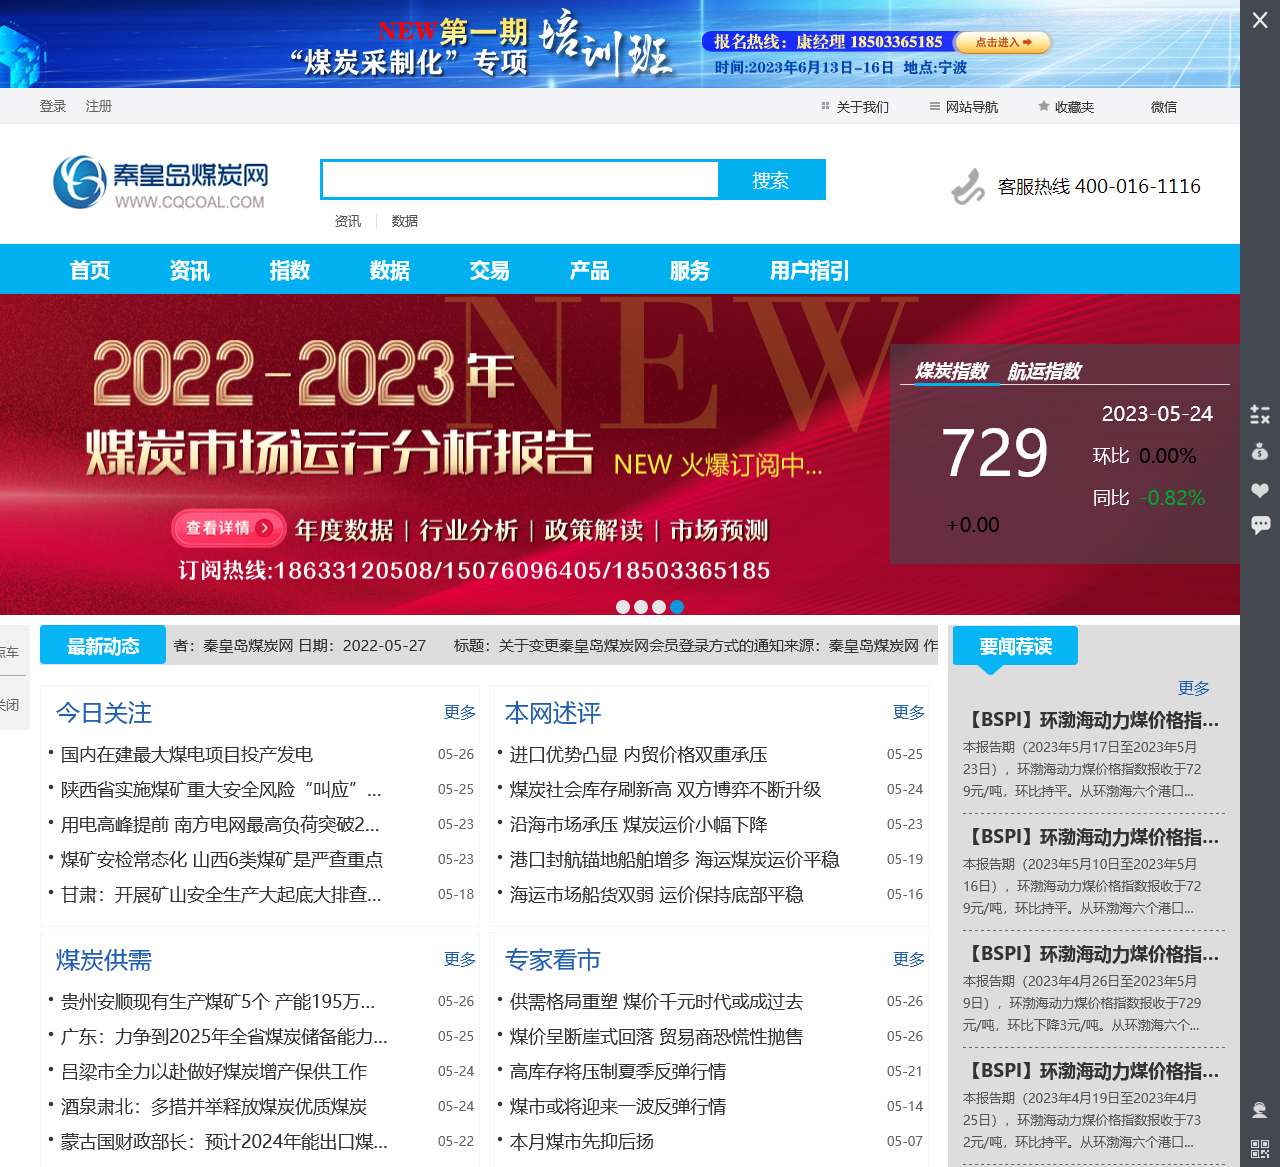Open the calculator icon in right sidebar
1280x1167 pixels.
1260,414
